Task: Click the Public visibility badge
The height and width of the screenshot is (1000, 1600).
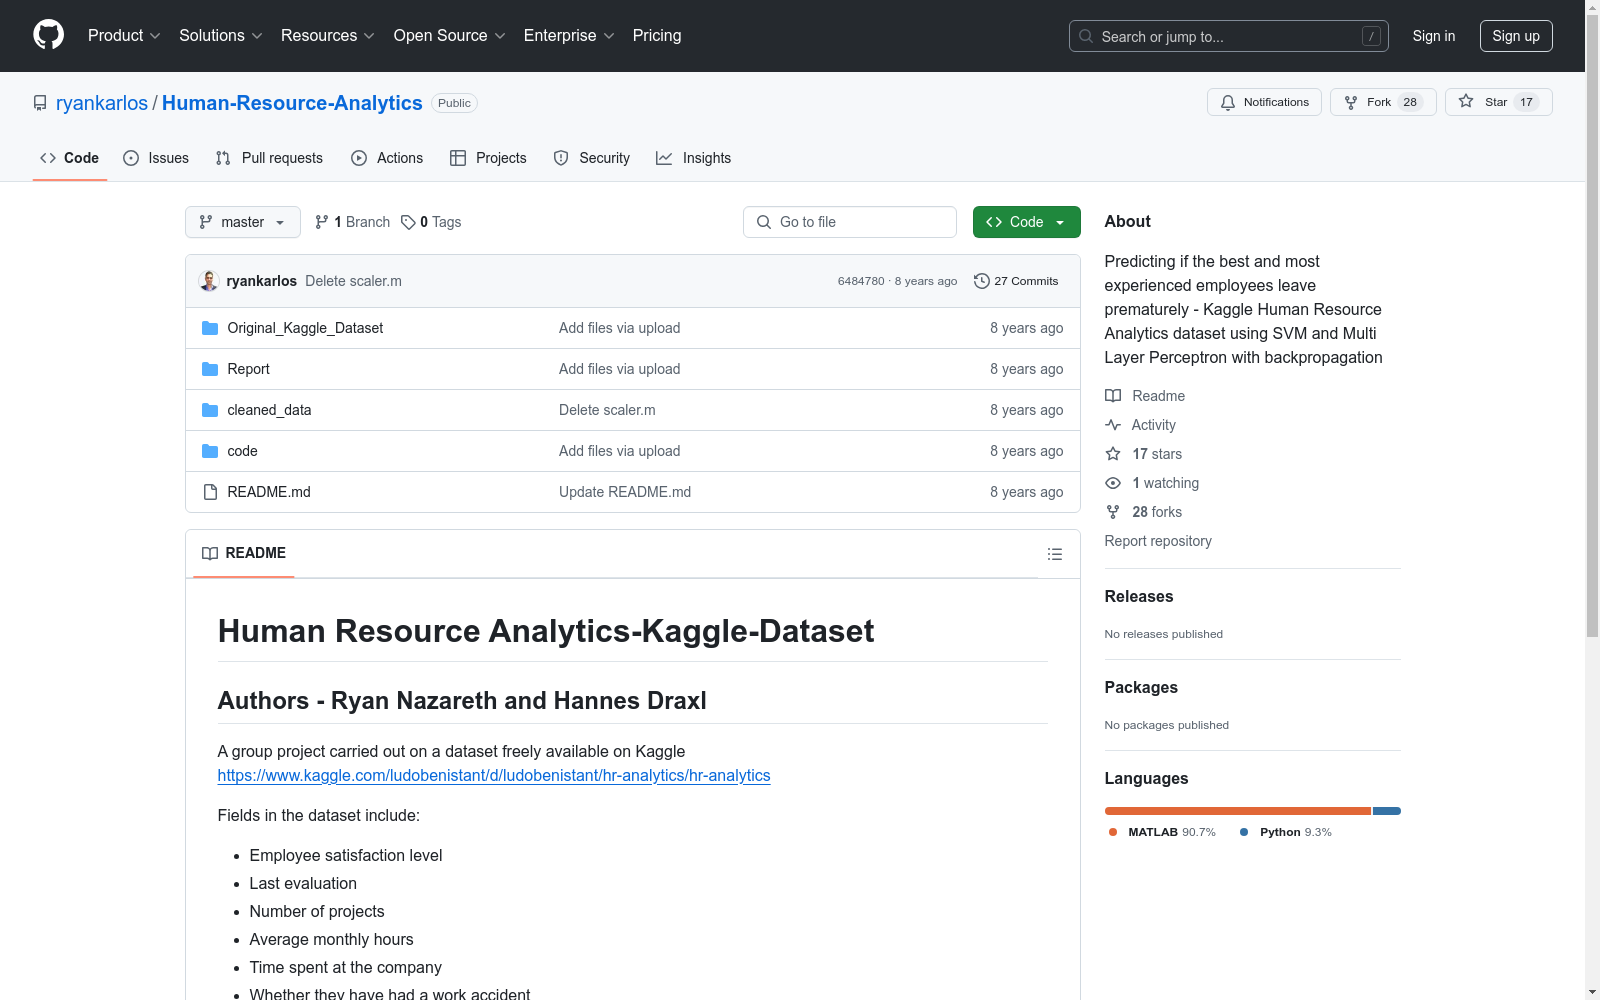Action: [454, 103]
